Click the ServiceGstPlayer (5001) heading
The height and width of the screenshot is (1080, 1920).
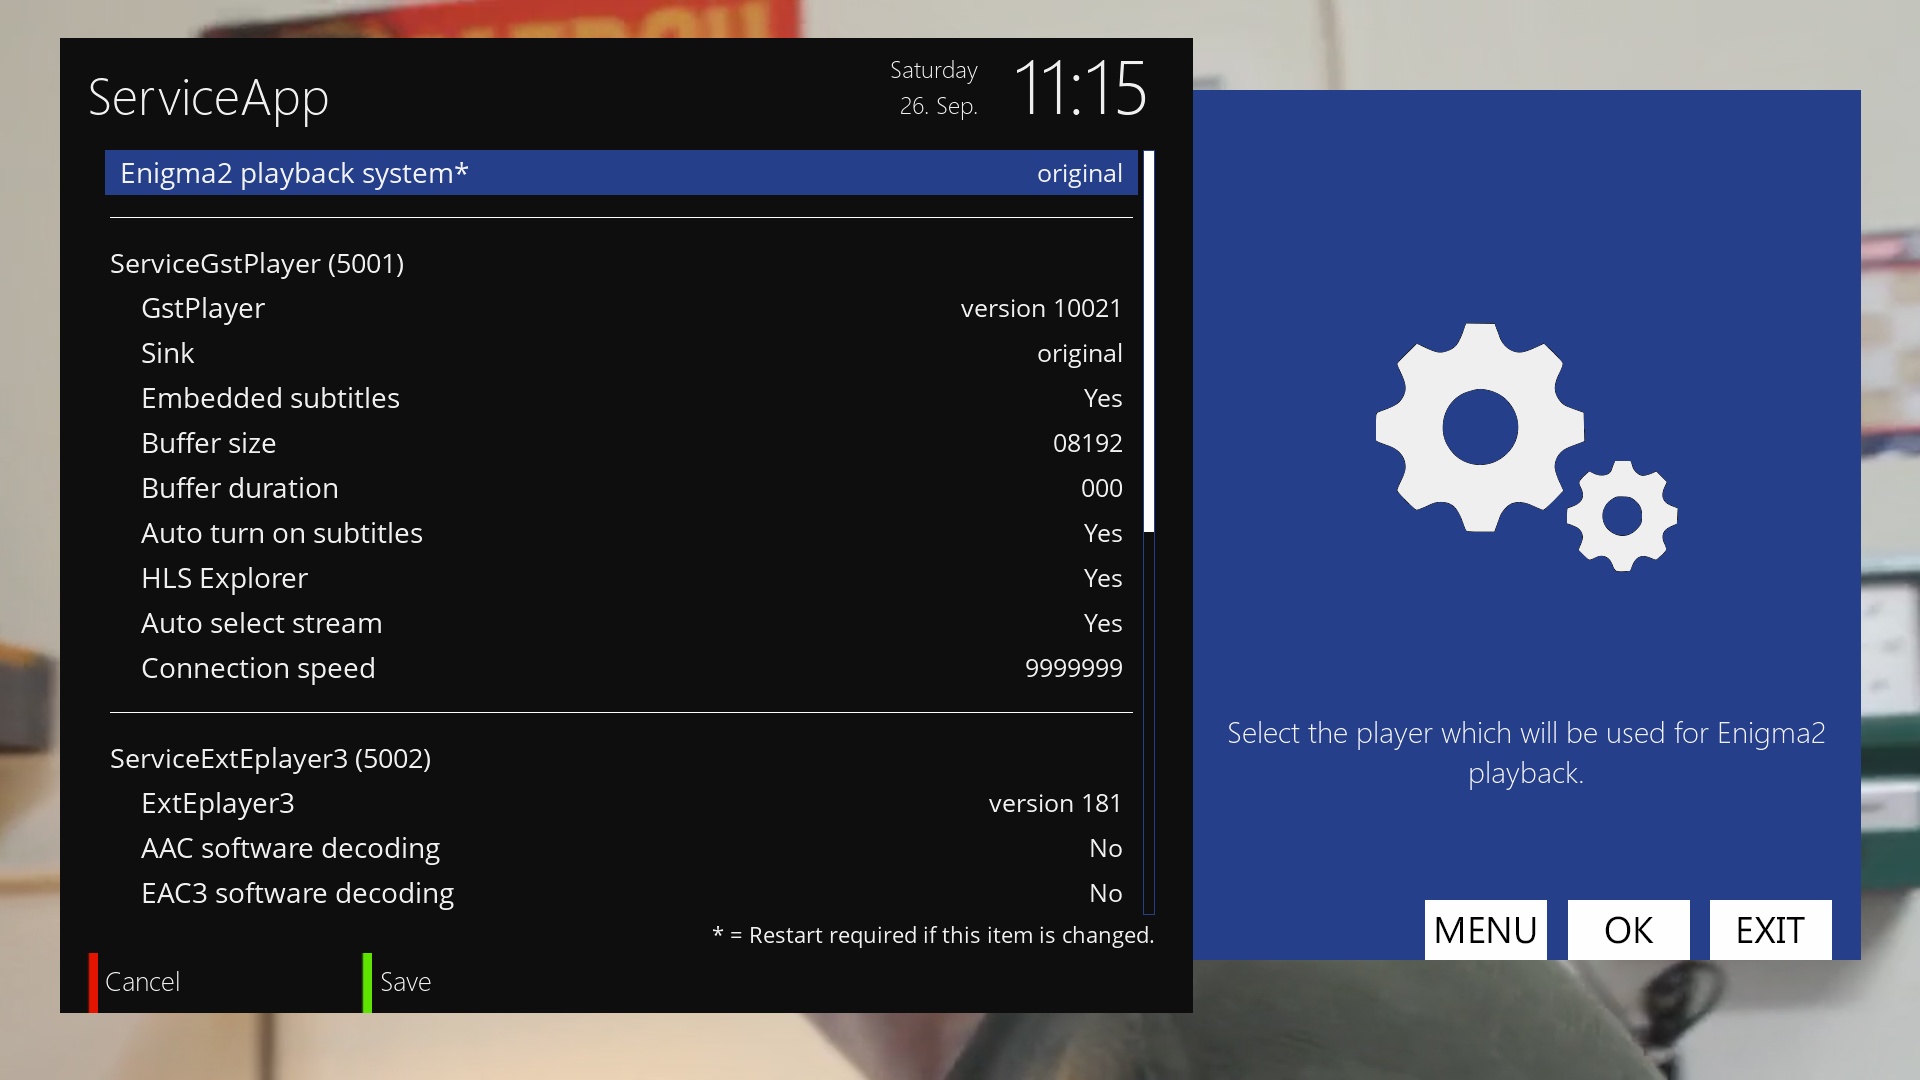257,263
